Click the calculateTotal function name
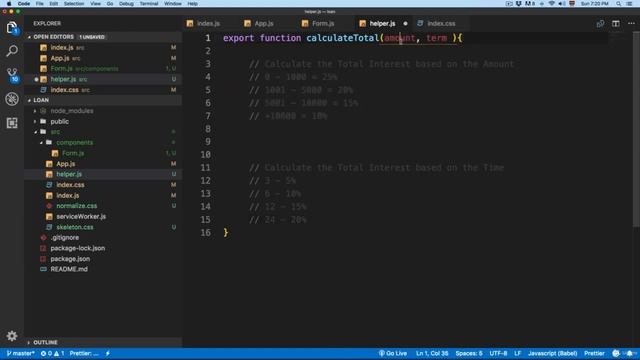Screen dimensions: 640x360 342,38
